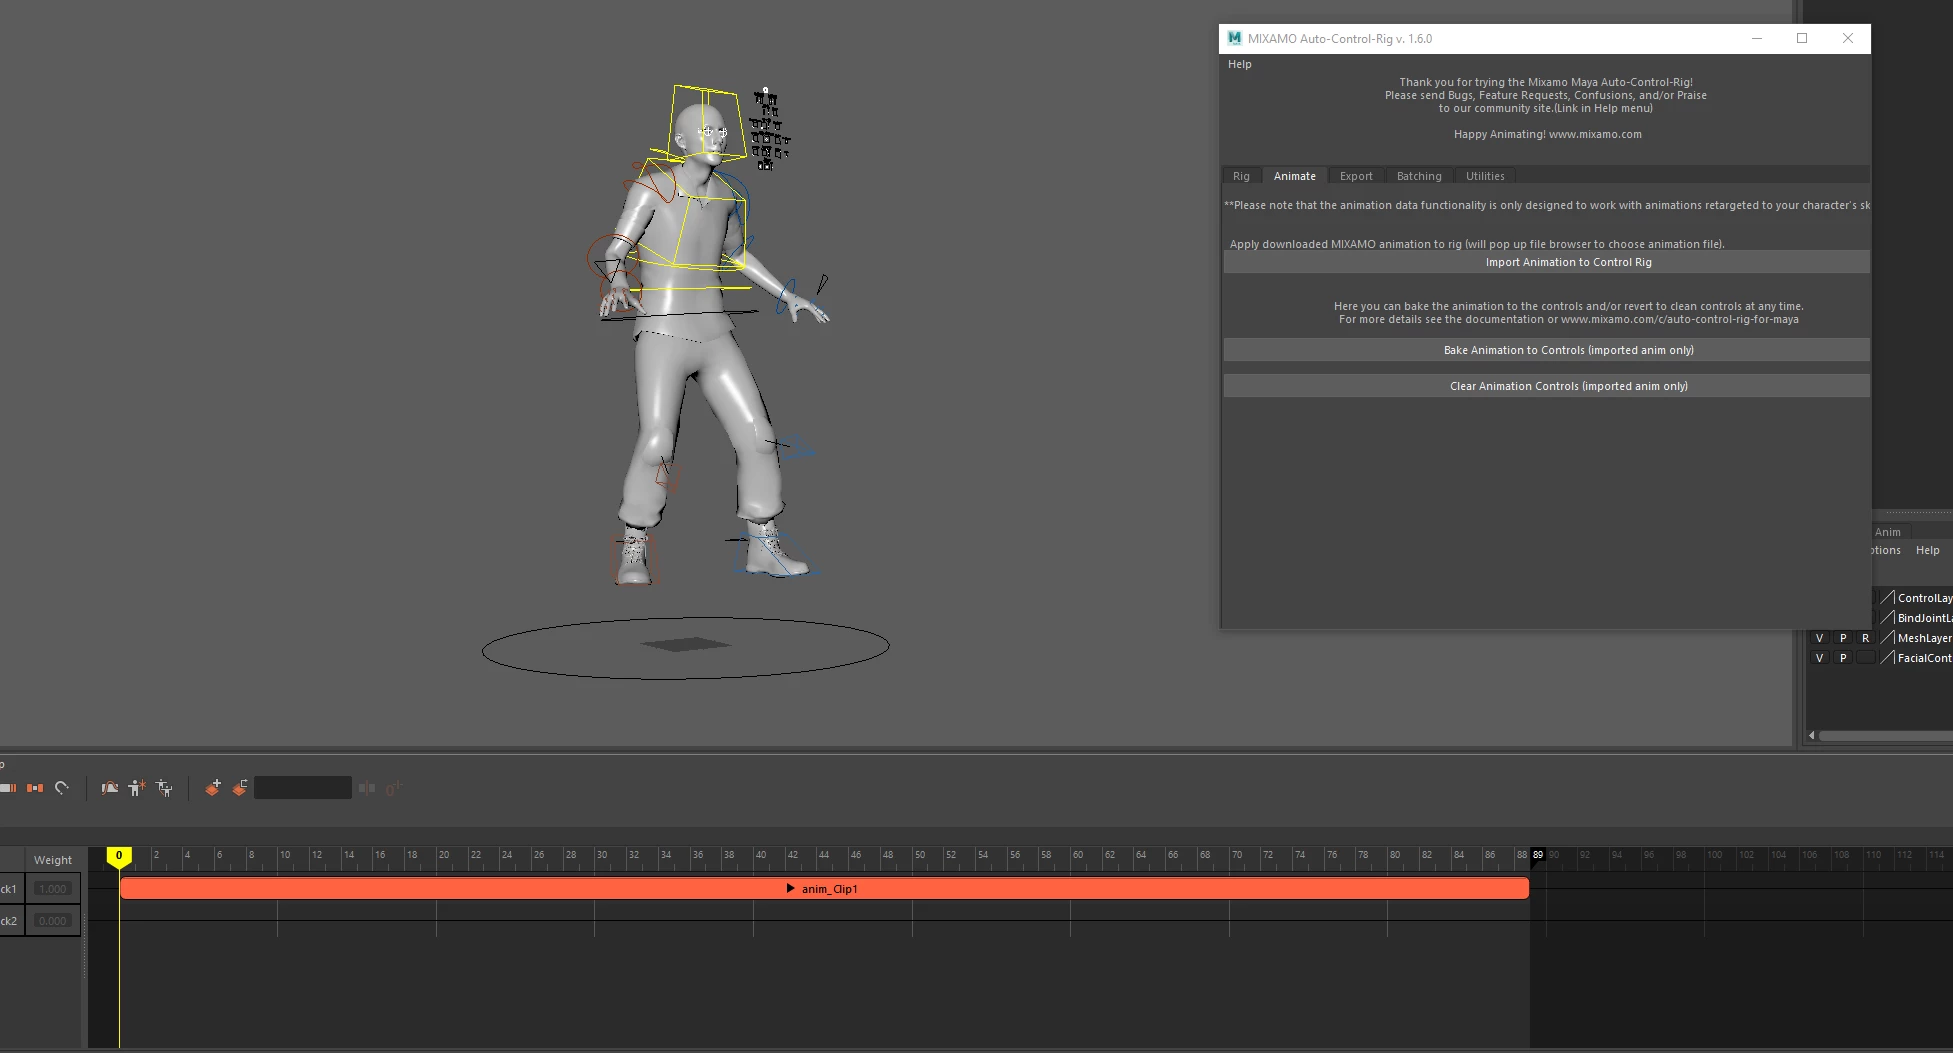Open the Utilities tab

(x=1485, y=176)
